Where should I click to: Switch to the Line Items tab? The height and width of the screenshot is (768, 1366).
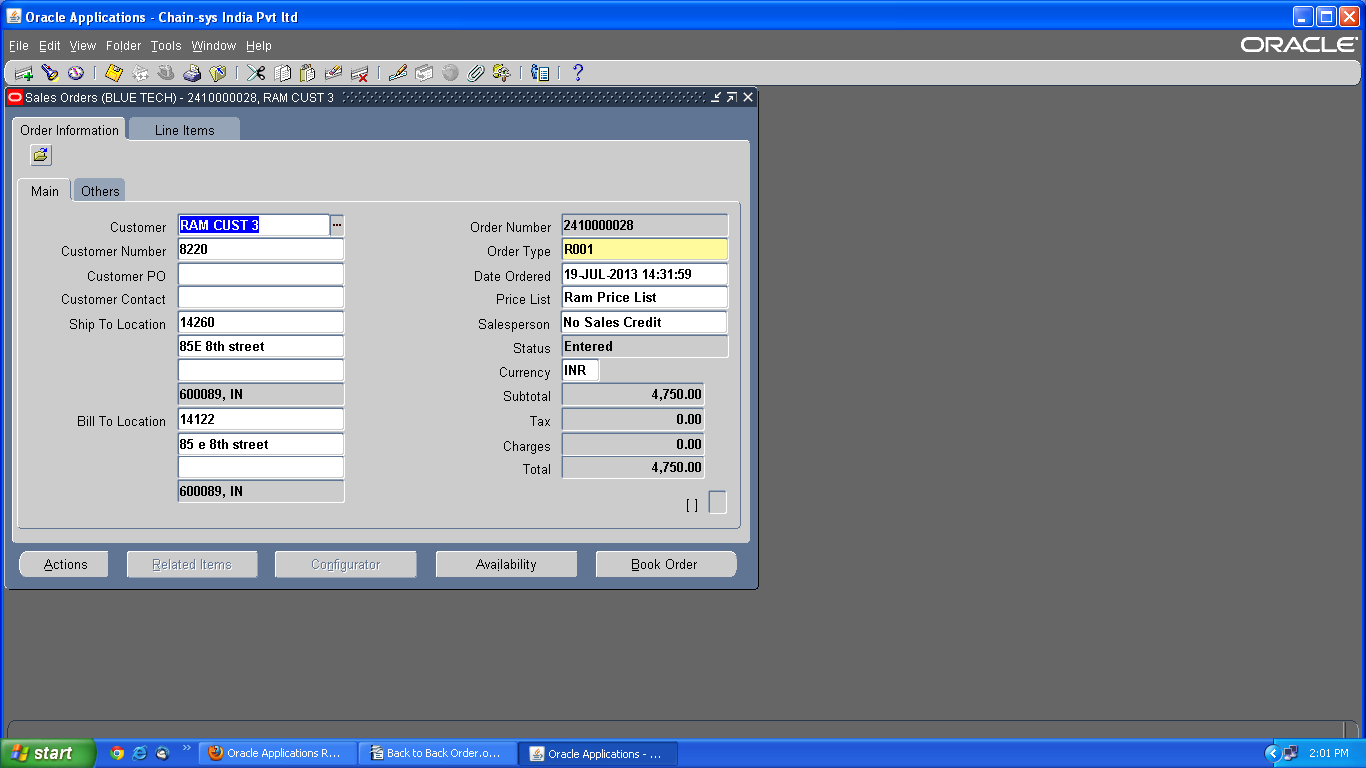(185, 130)
